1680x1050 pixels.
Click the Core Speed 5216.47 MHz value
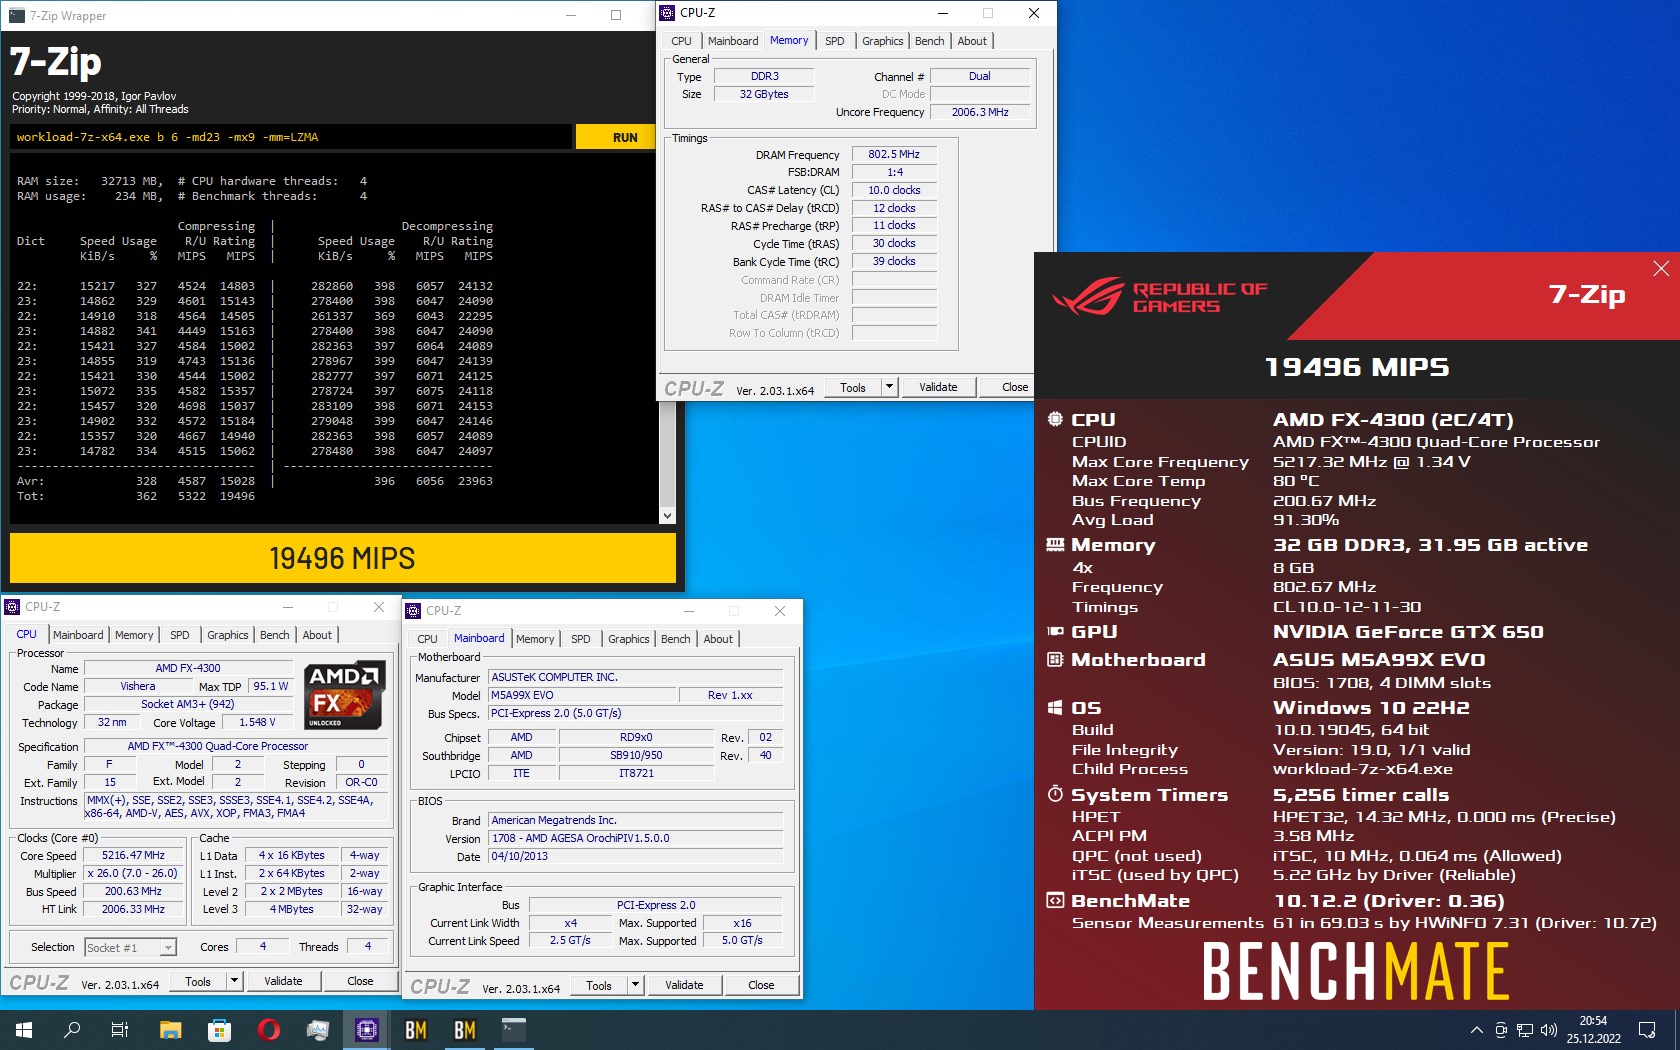coord(133,855)
